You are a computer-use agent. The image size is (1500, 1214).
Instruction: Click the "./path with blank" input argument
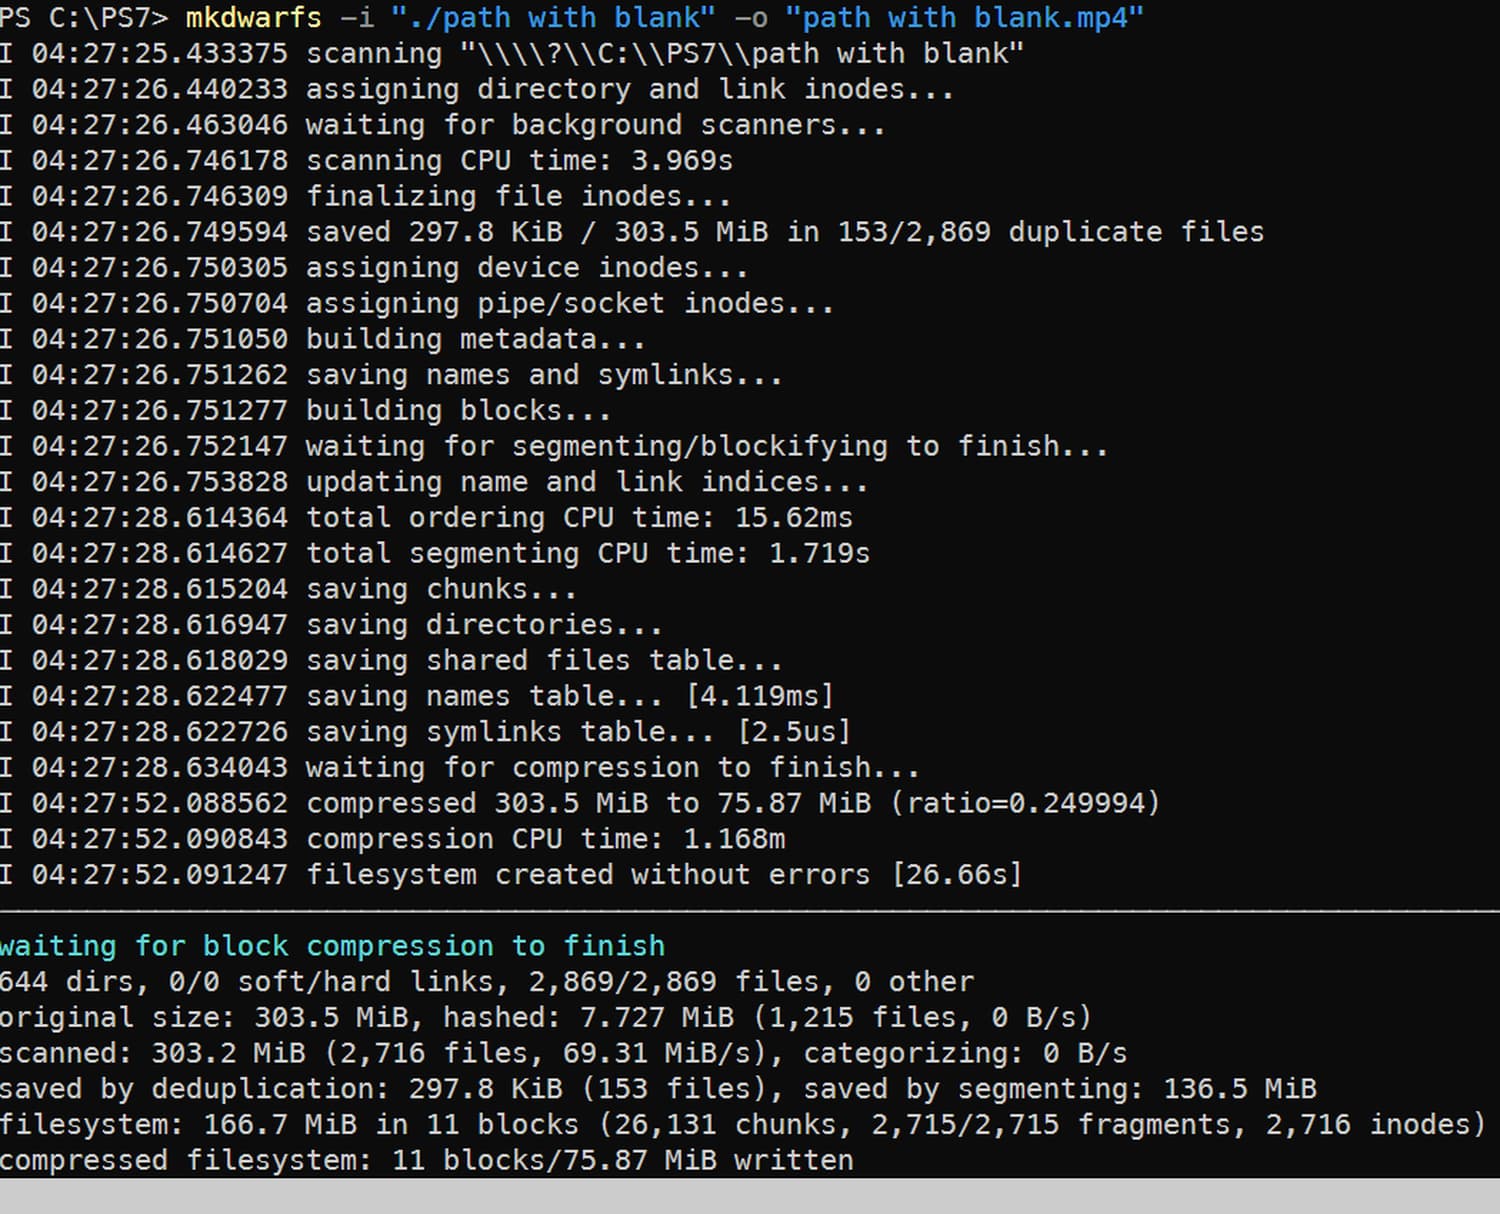tap(553, 17)
